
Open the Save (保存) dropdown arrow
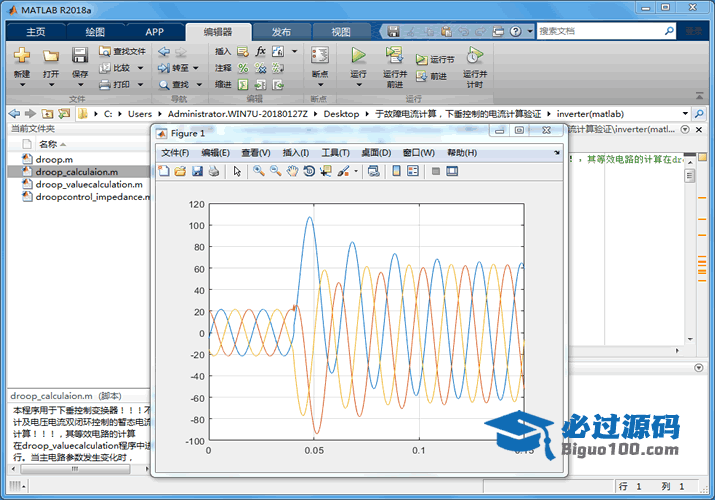[x=80, y=84]
